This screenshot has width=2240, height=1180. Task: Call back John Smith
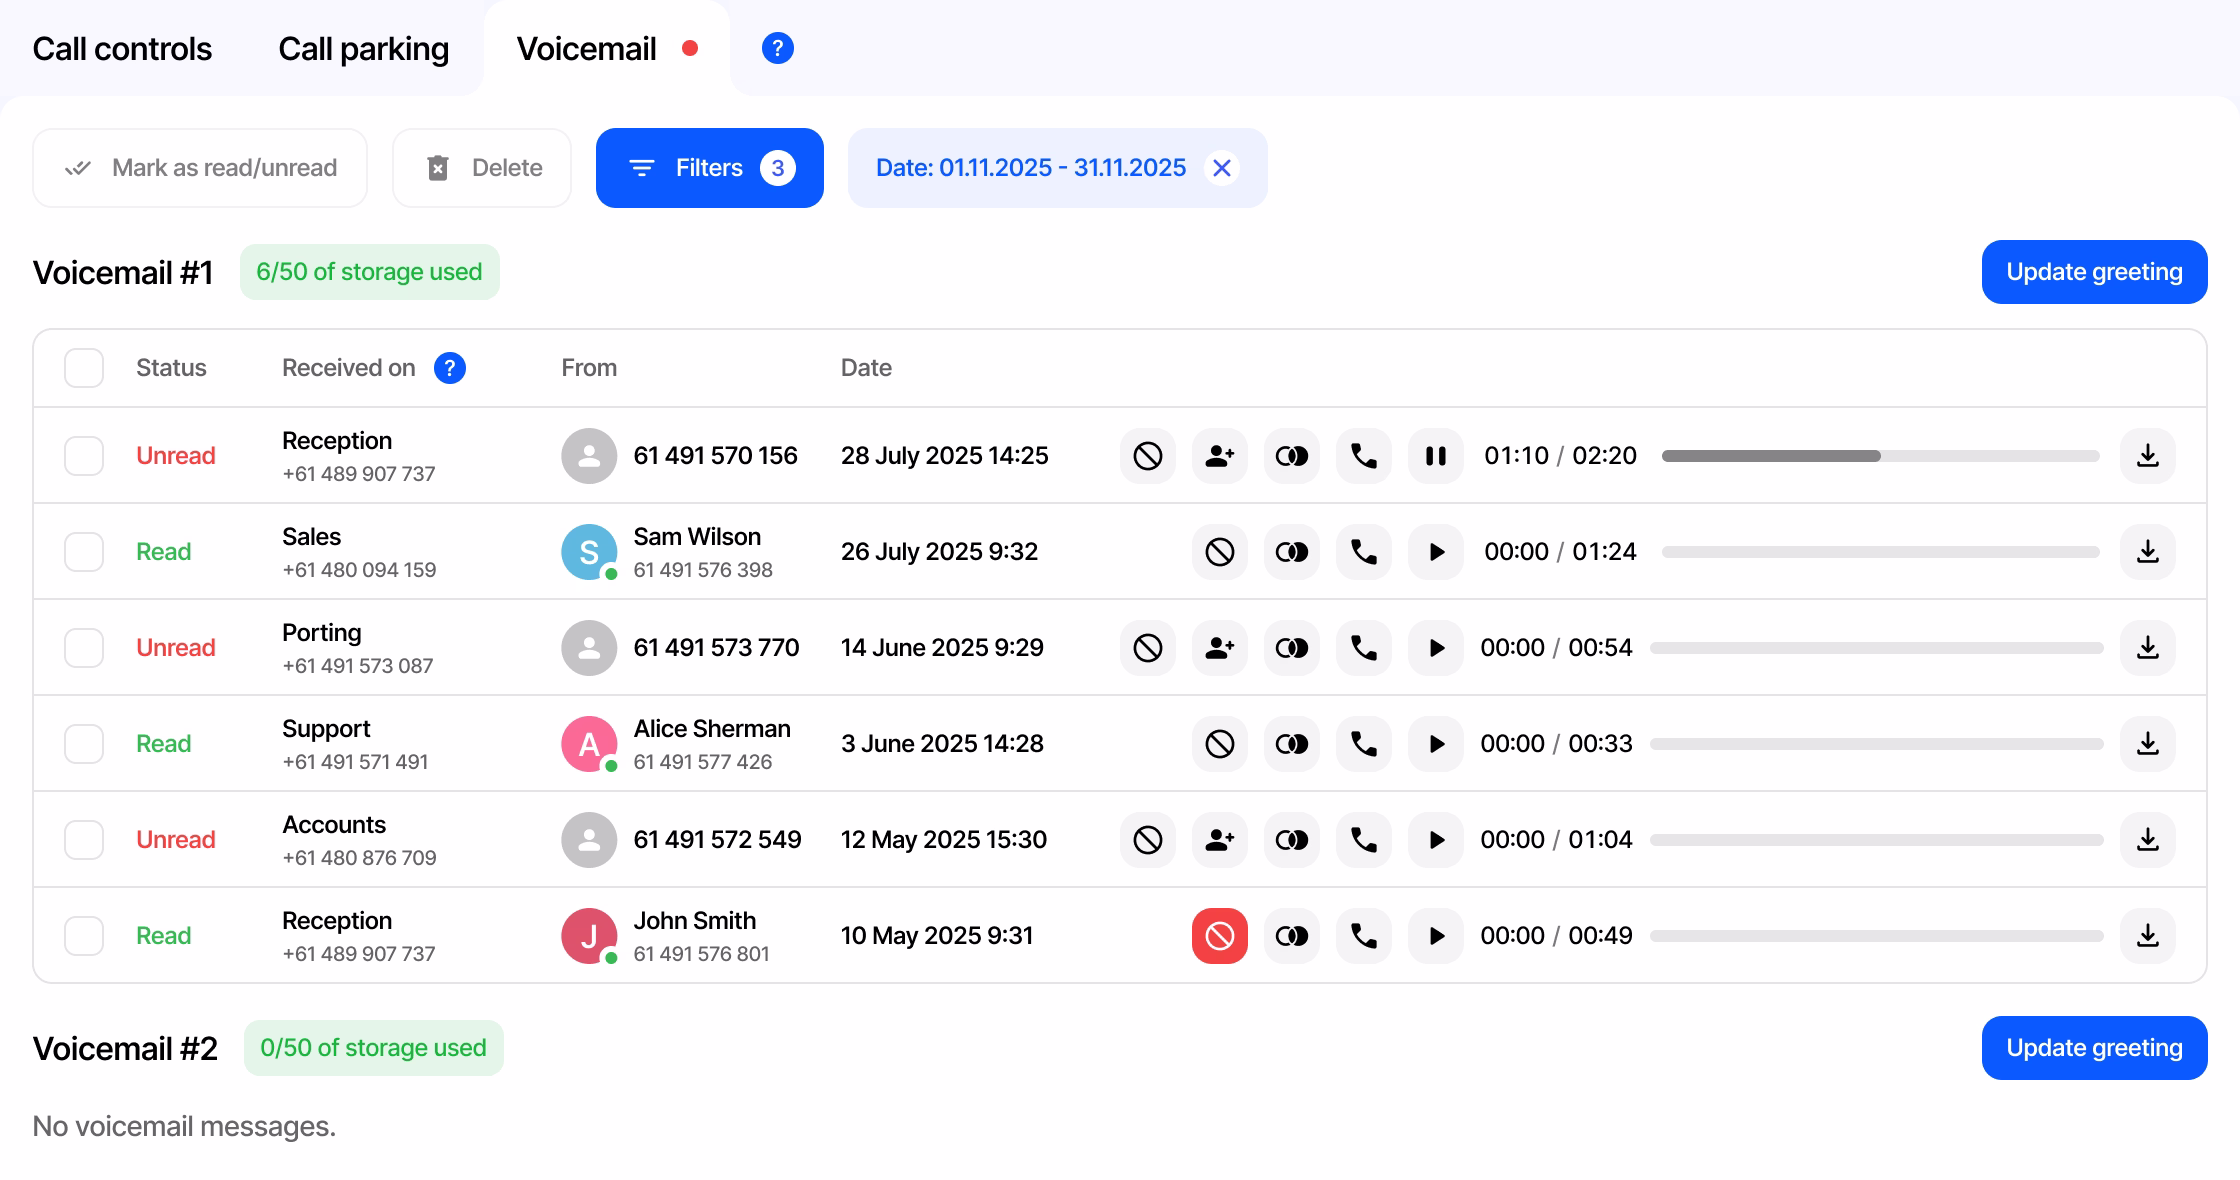(x=1364, y=936)
